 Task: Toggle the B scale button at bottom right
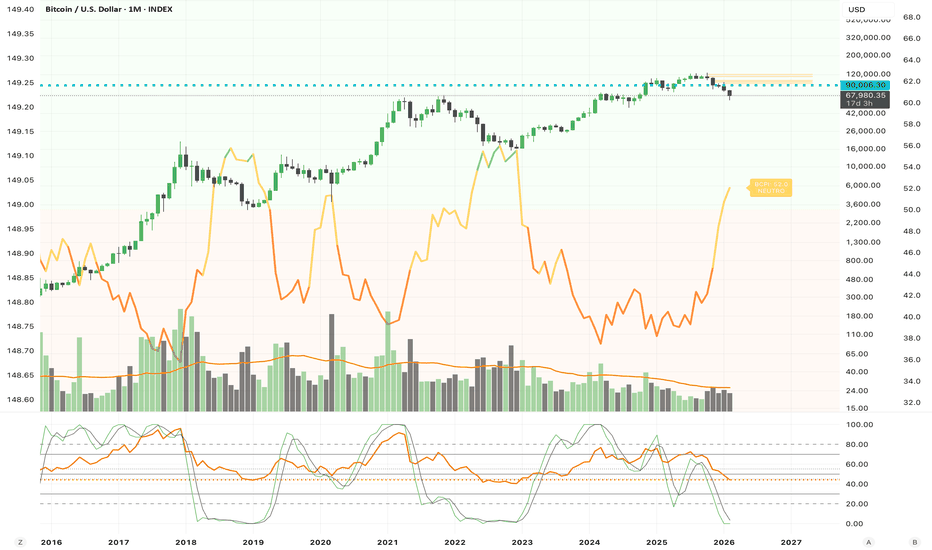tap(914, 542)
